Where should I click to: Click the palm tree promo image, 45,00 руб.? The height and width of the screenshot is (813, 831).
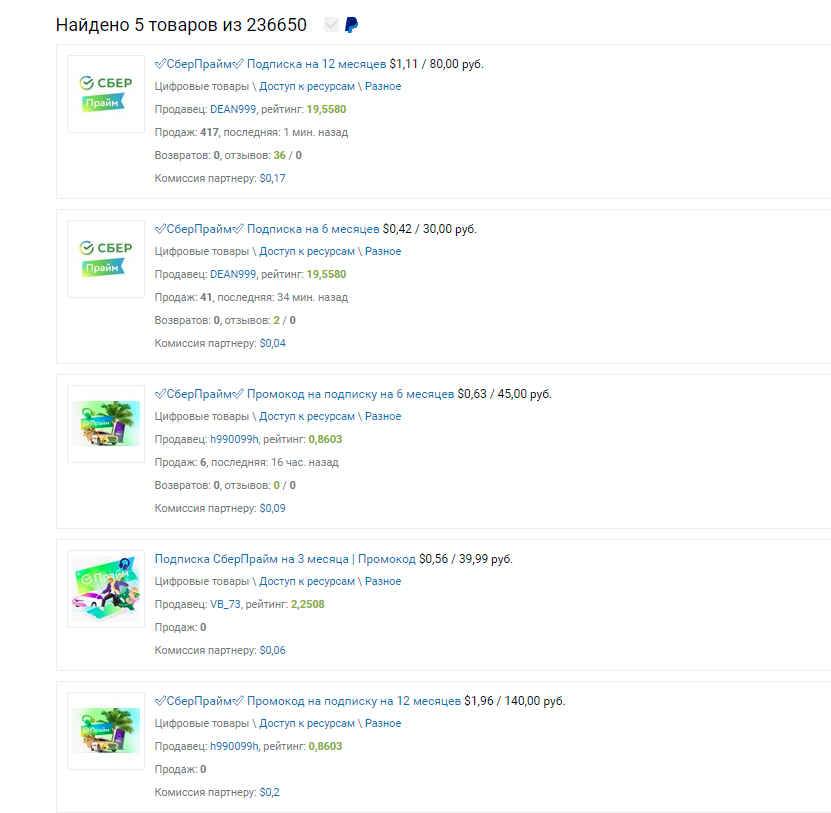106,424
